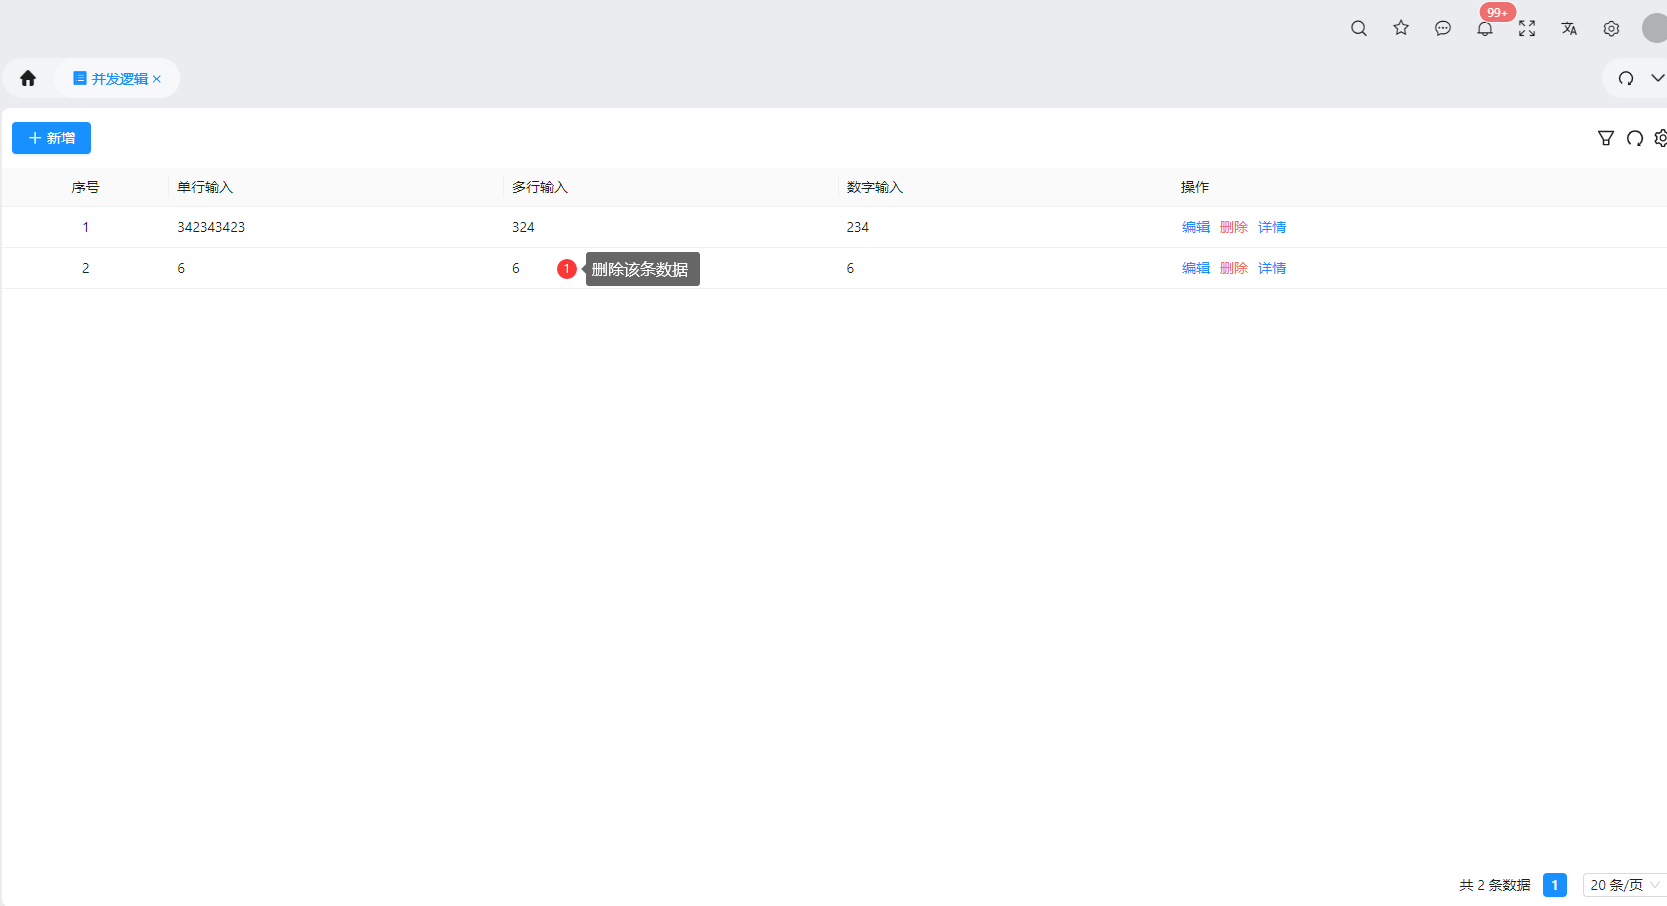
Task: Open notifications bell with 99+ badge
Action: point(1485,28)
